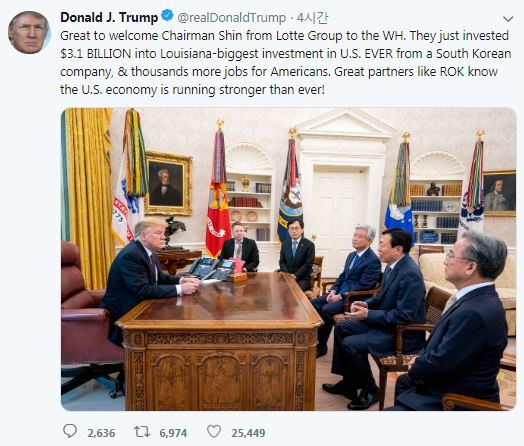Image resolution: width=524 pixels, height=446 pixels.
Task: Click the gold-framed portrait in the photo
Action: (x=168, y=183)
